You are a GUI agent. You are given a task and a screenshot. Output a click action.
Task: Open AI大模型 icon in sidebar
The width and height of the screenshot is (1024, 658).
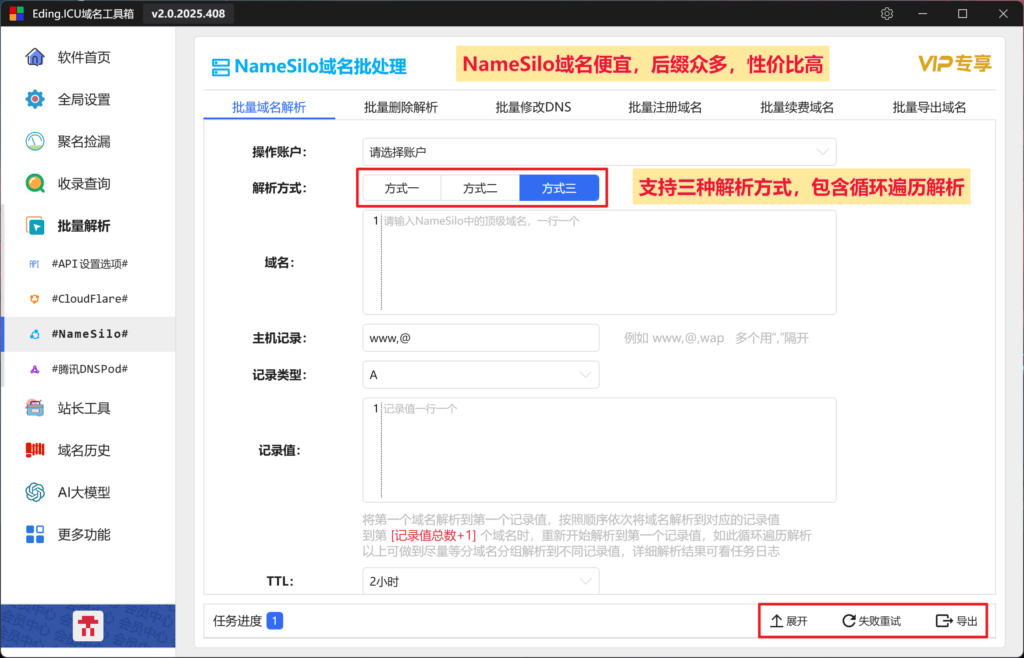pyautogui.click(x=35, y=492)
